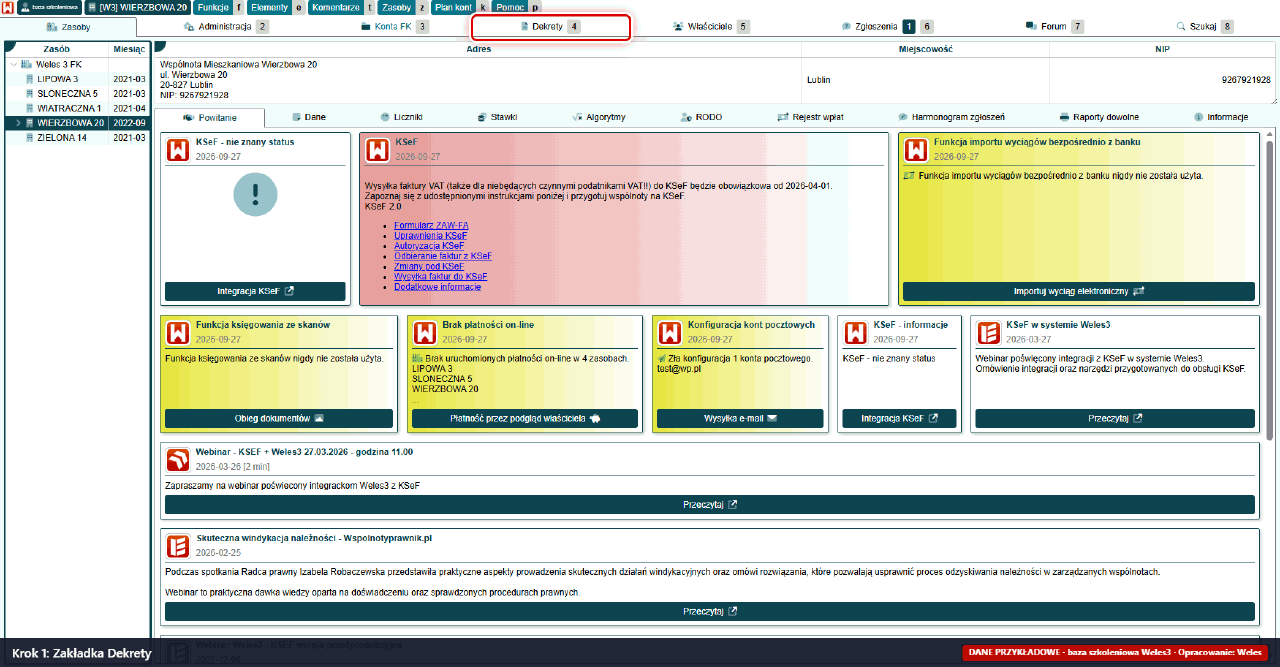Open the Formularz ZAW-FA link

[x=431, y=226]
